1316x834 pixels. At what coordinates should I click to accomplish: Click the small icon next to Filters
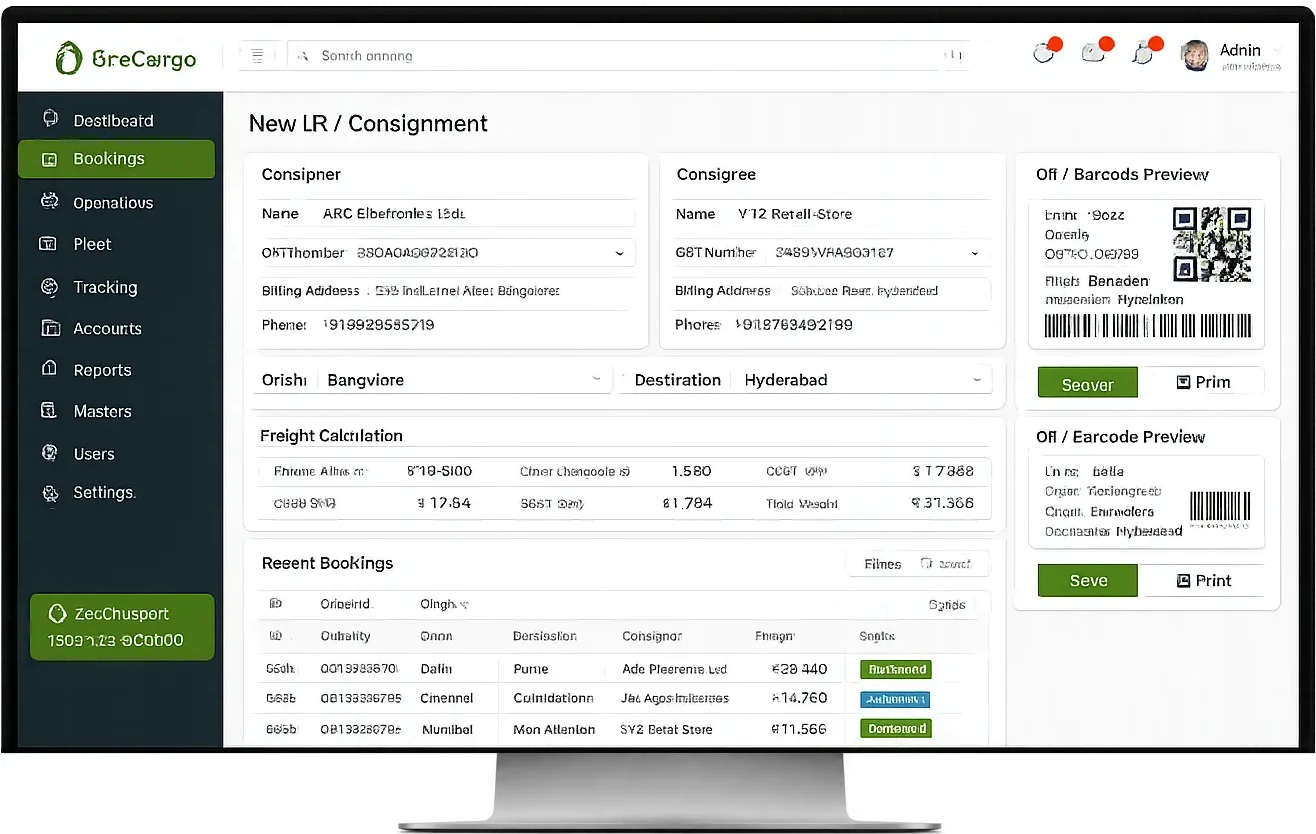[926, 564]
